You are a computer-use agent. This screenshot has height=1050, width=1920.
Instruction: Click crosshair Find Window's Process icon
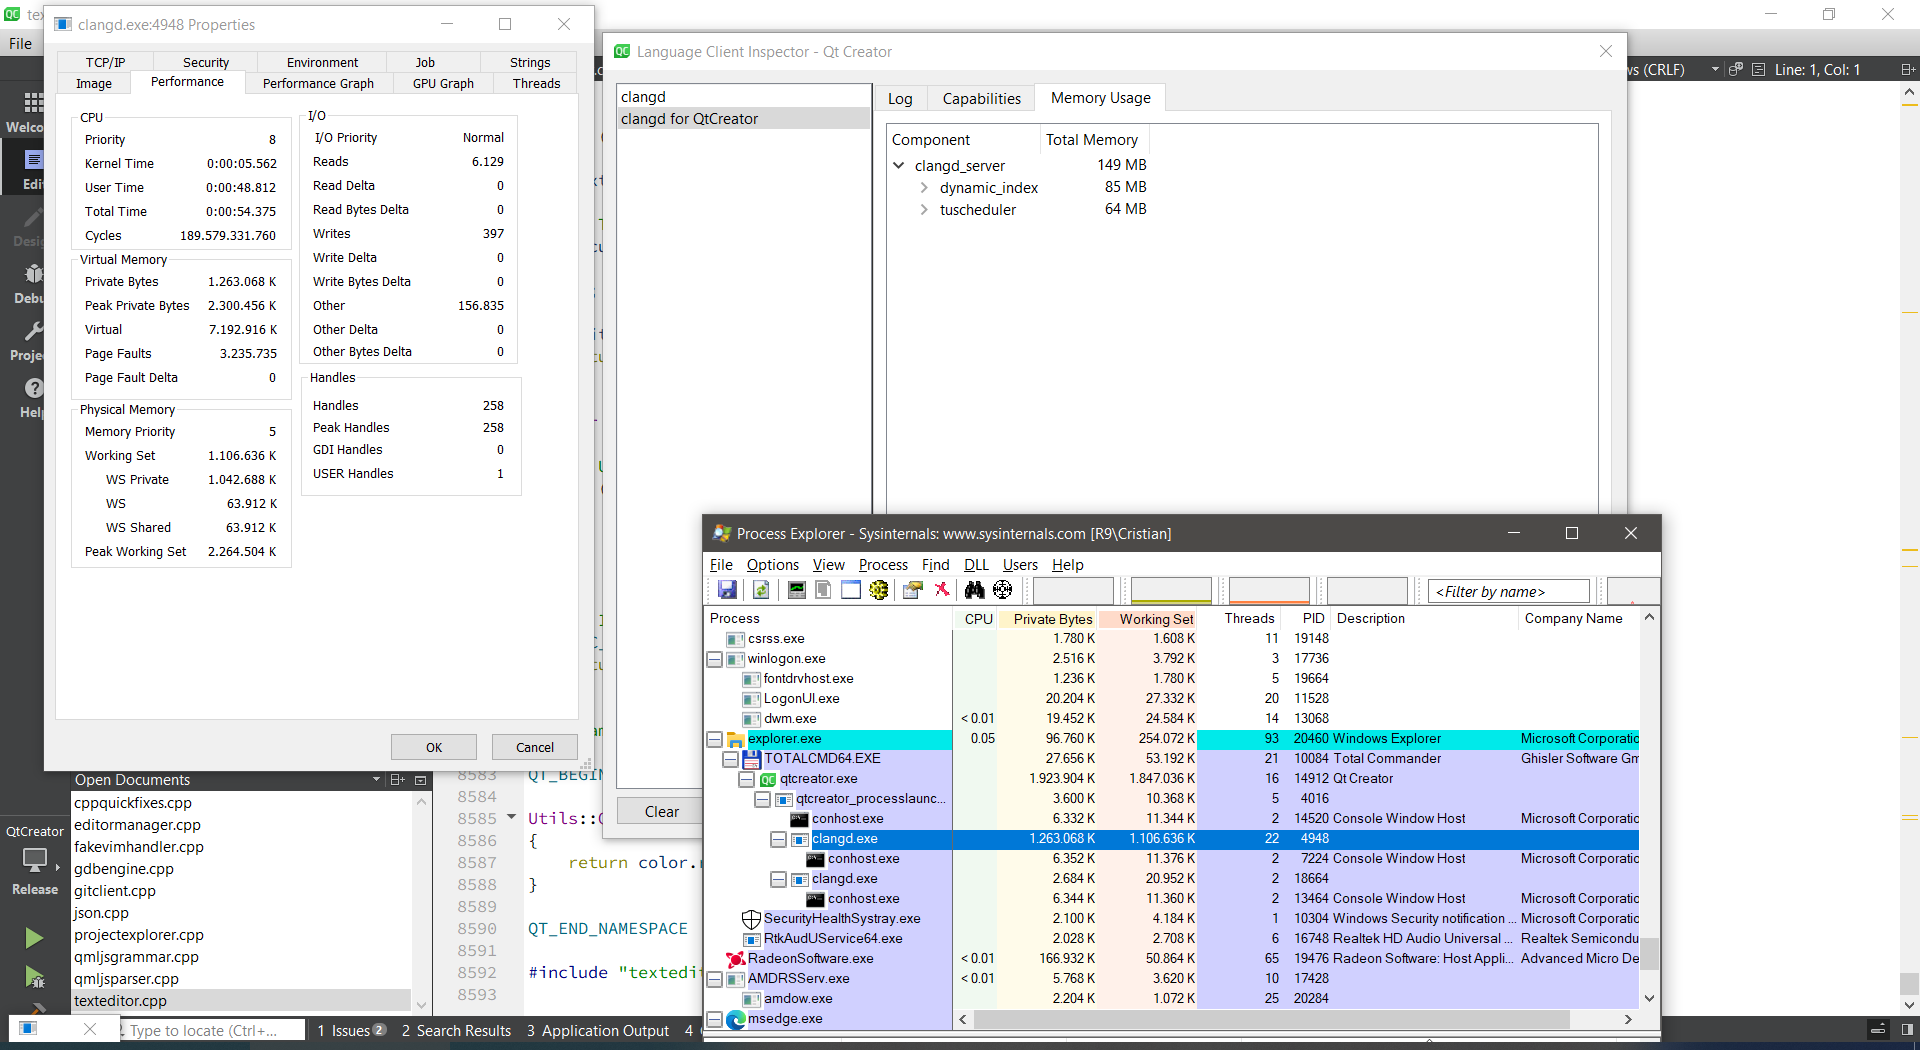(x=1003, y=590)
